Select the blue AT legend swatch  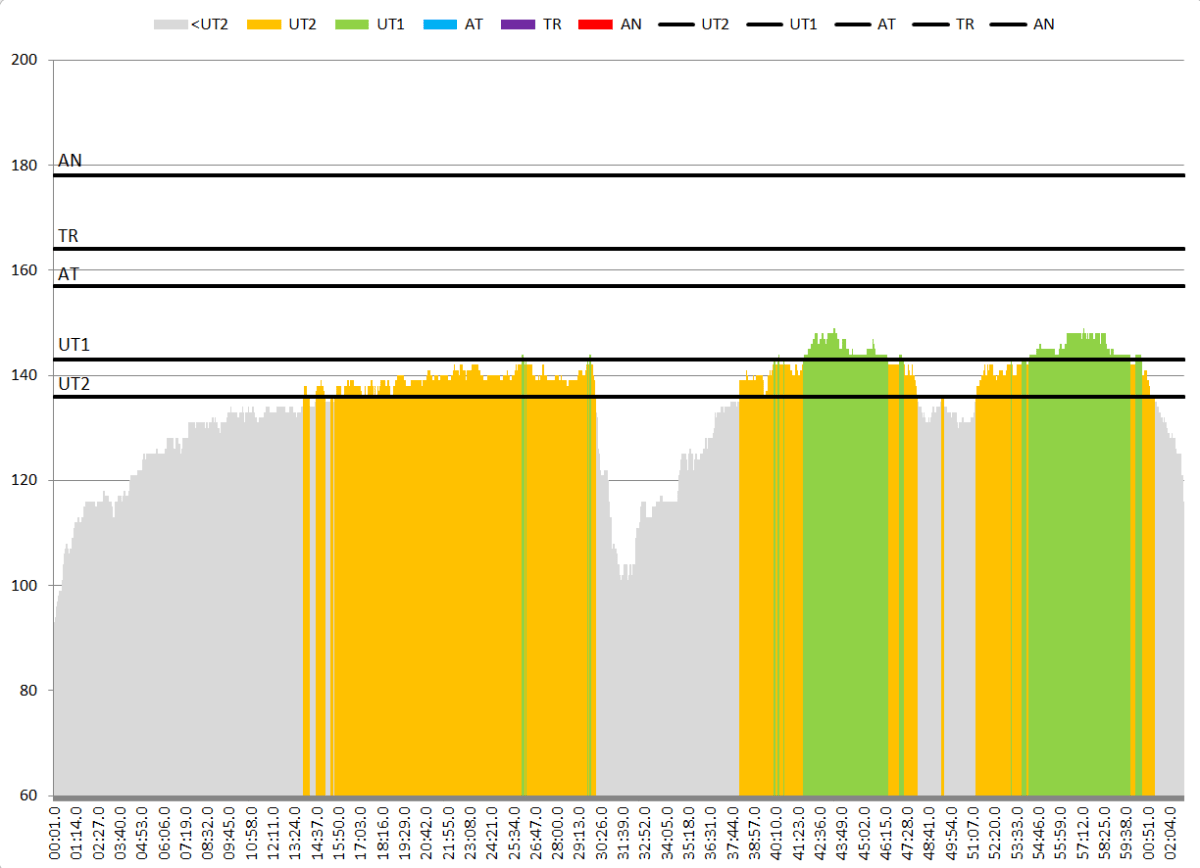tap(439, 24)
